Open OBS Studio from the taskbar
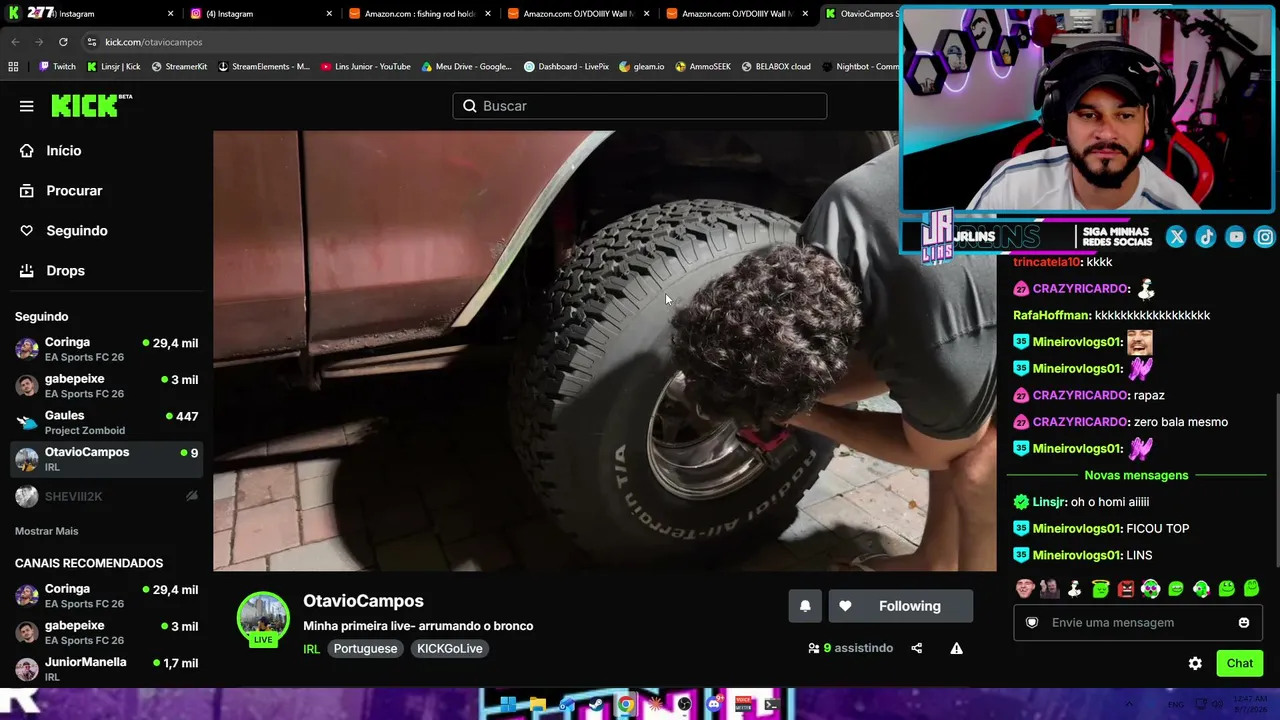 tap(684, 705)
